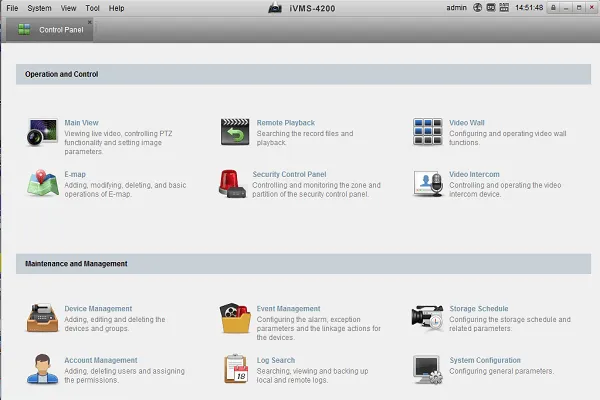Click the card-shaped icon next to the globe
Screen dimensions: 600x400
[x=491, y=8]
